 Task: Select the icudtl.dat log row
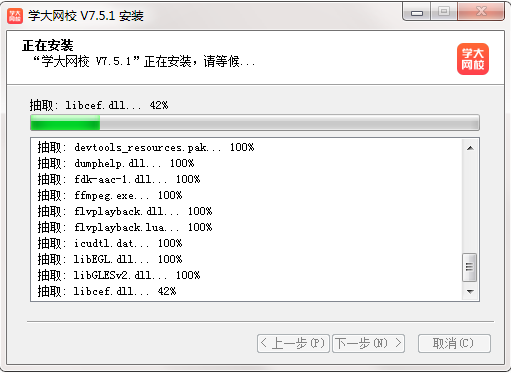246,243
